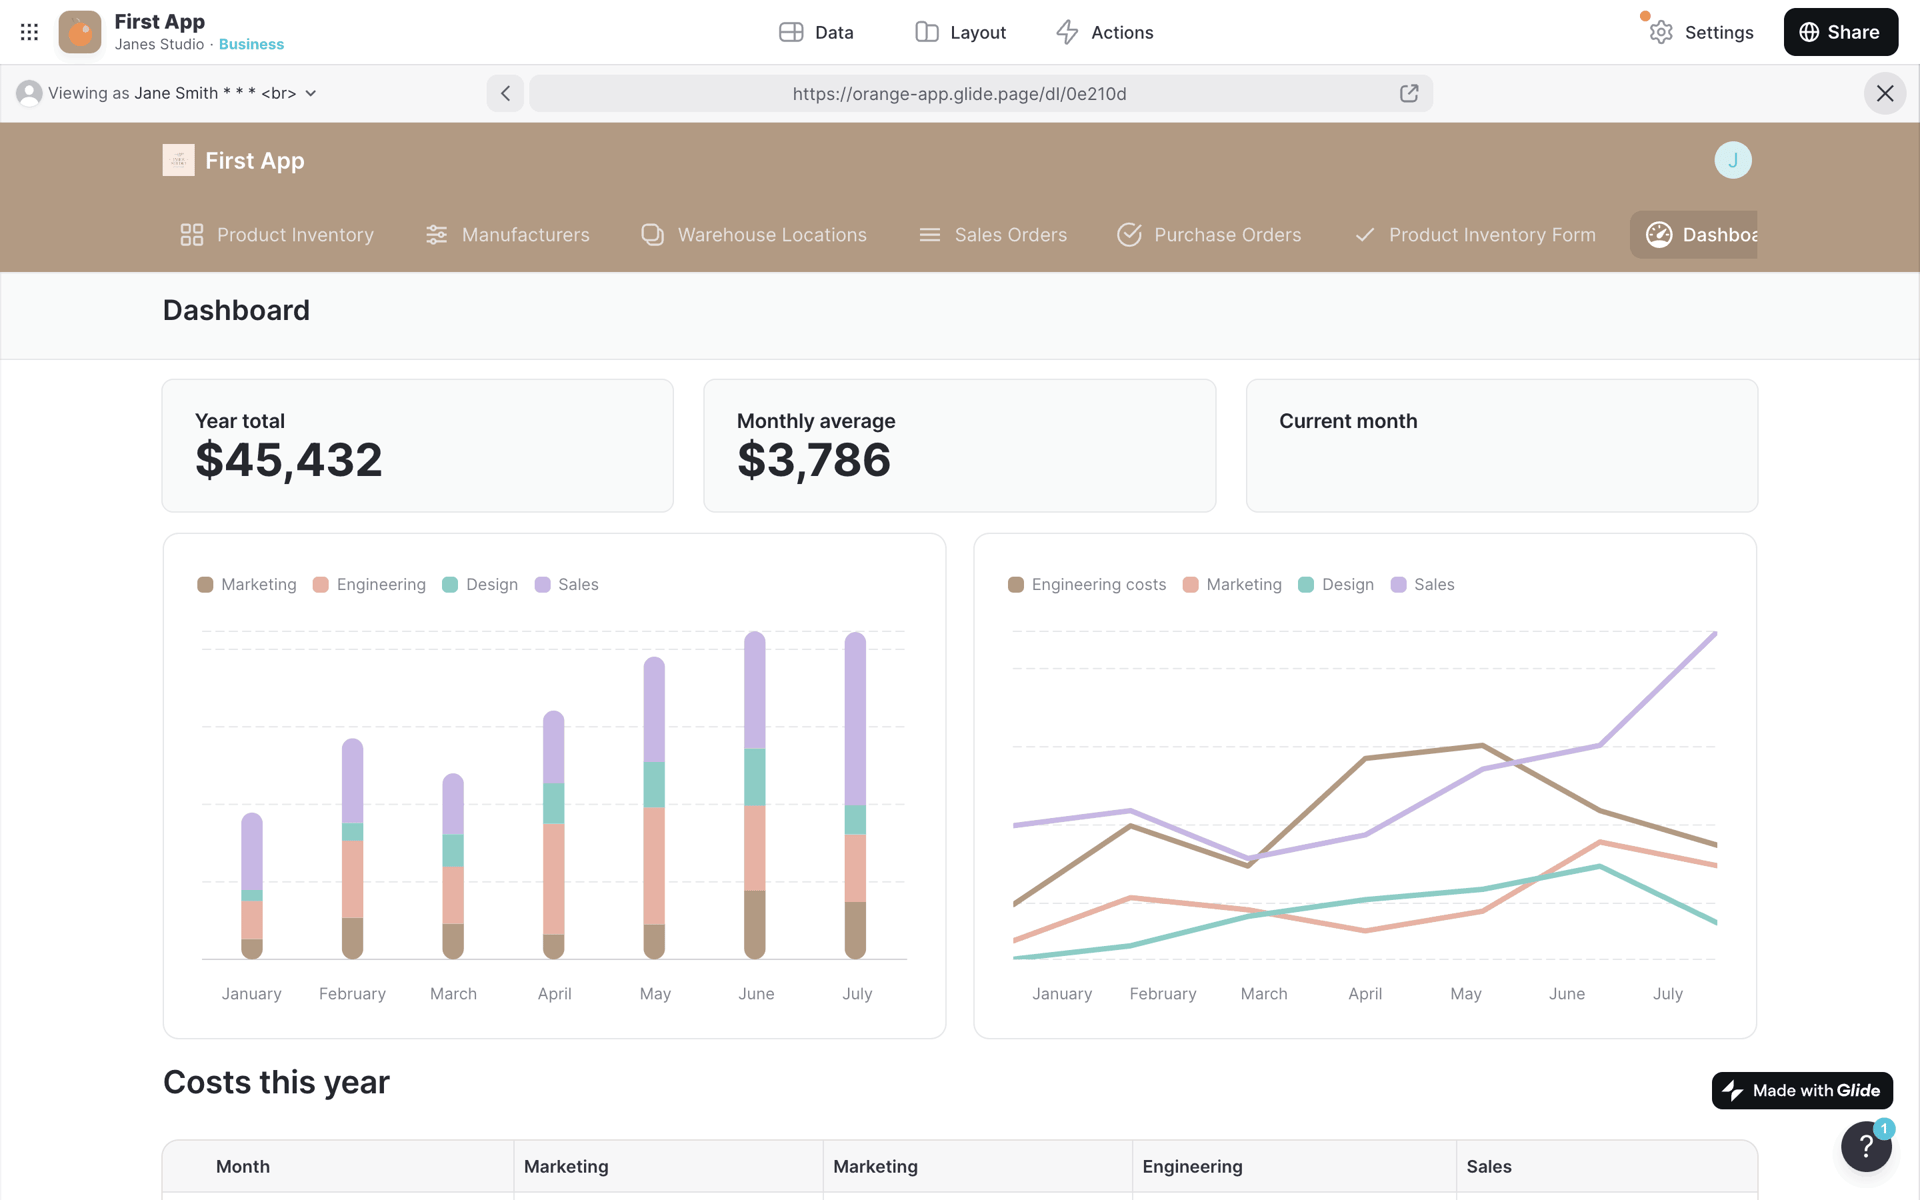Go back with the preview back arrow
This screenshot has width=1920, height=1200.
(505, 93)
